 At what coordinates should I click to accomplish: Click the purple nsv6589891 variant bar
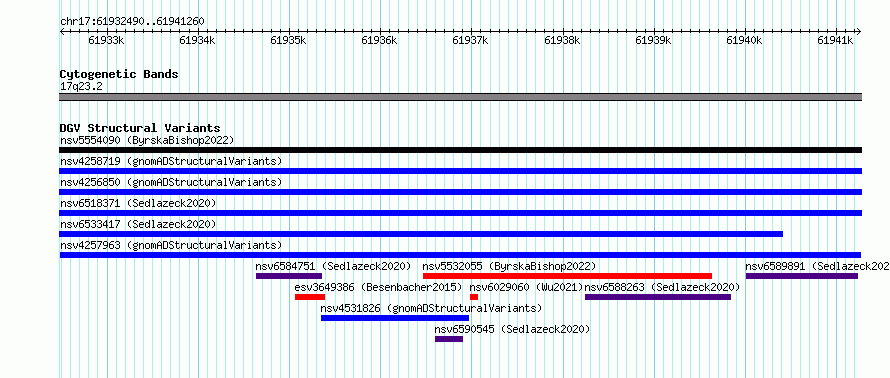tap(801, 276)
